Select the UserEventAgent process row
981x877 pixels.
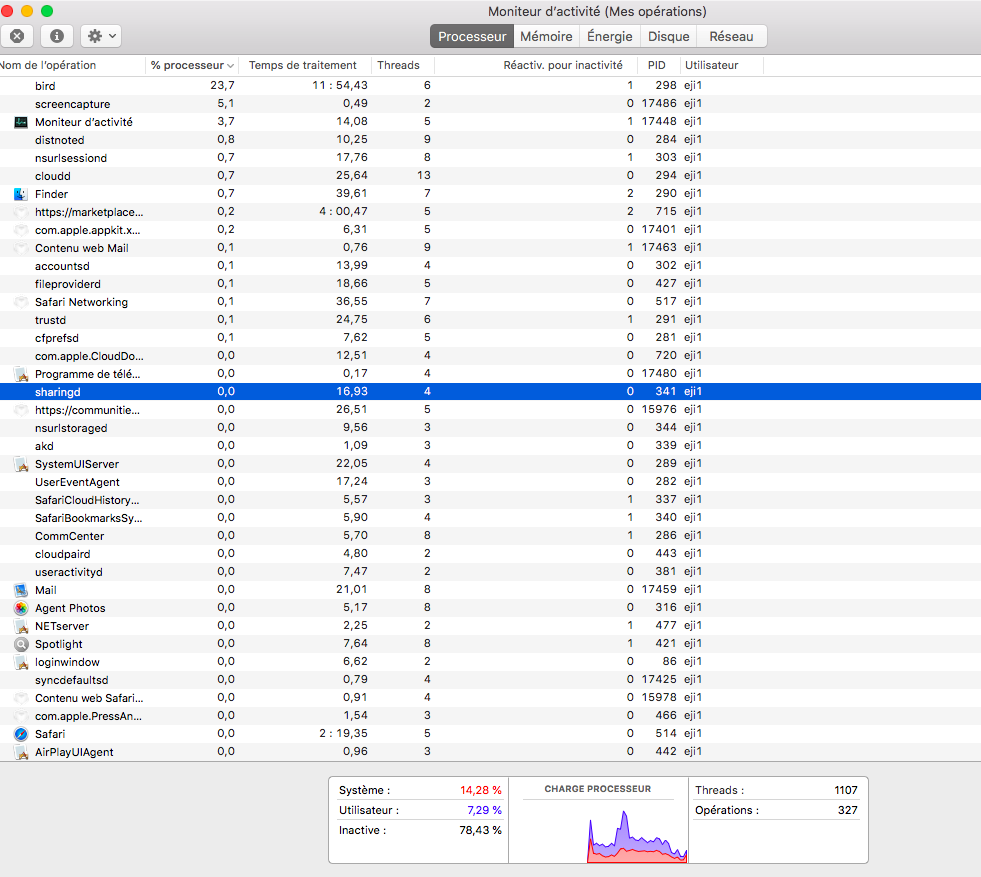(490, 482)
